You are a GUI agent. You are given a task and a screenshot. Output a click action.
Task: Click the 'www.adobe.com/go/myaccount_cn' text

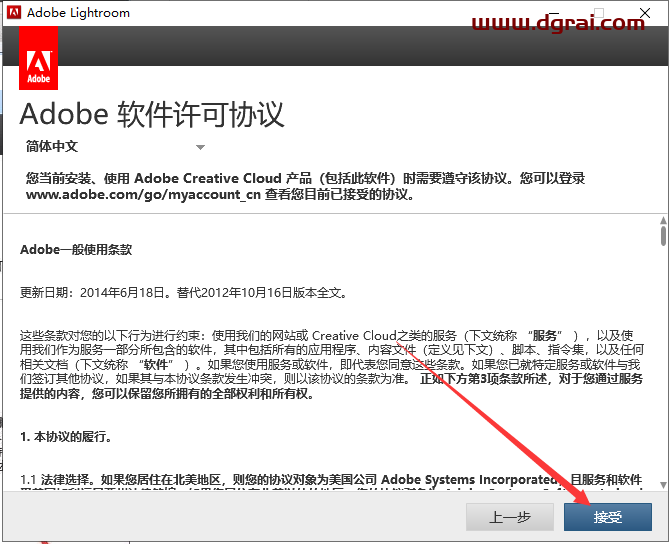pyautogui.click(x=143, y=195)
